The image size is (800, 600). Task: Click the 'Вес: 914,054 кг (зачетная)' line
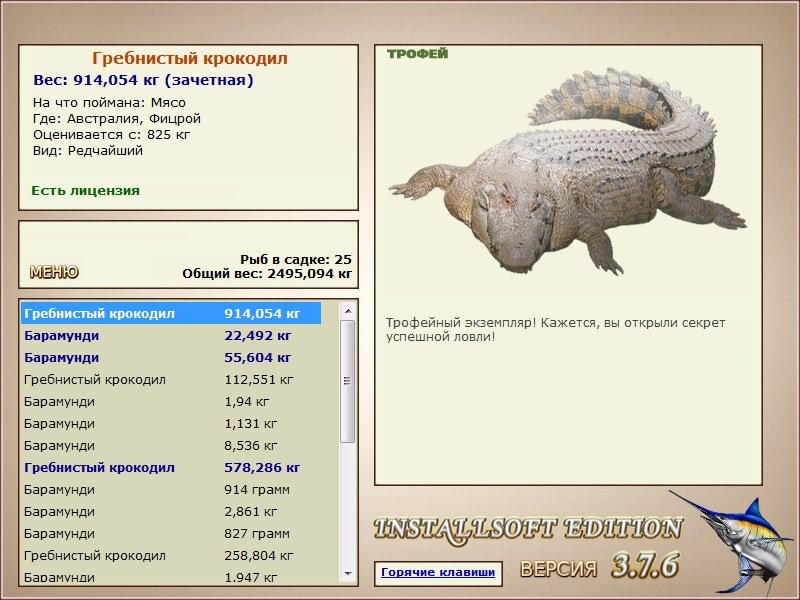(143, 80)
